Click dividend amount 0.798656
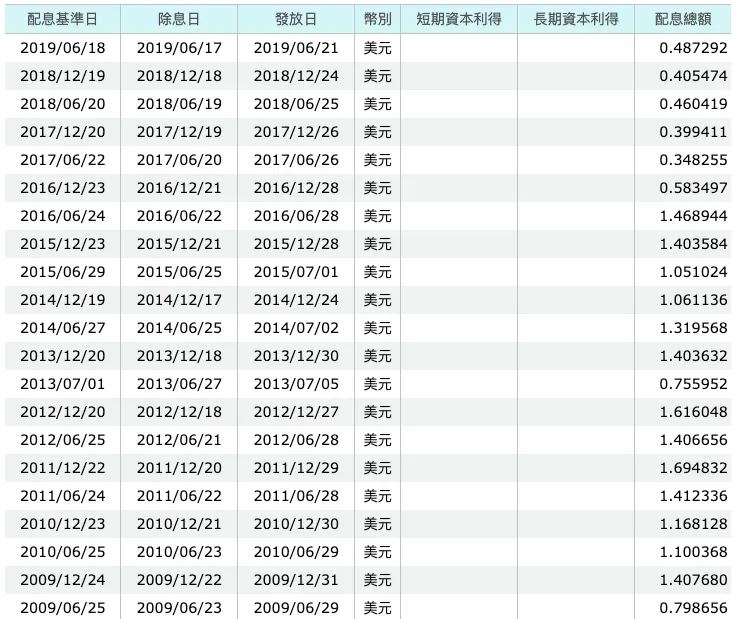Image resolution: width=732 pixels, height=619 pixels. [x=693, y=608]
